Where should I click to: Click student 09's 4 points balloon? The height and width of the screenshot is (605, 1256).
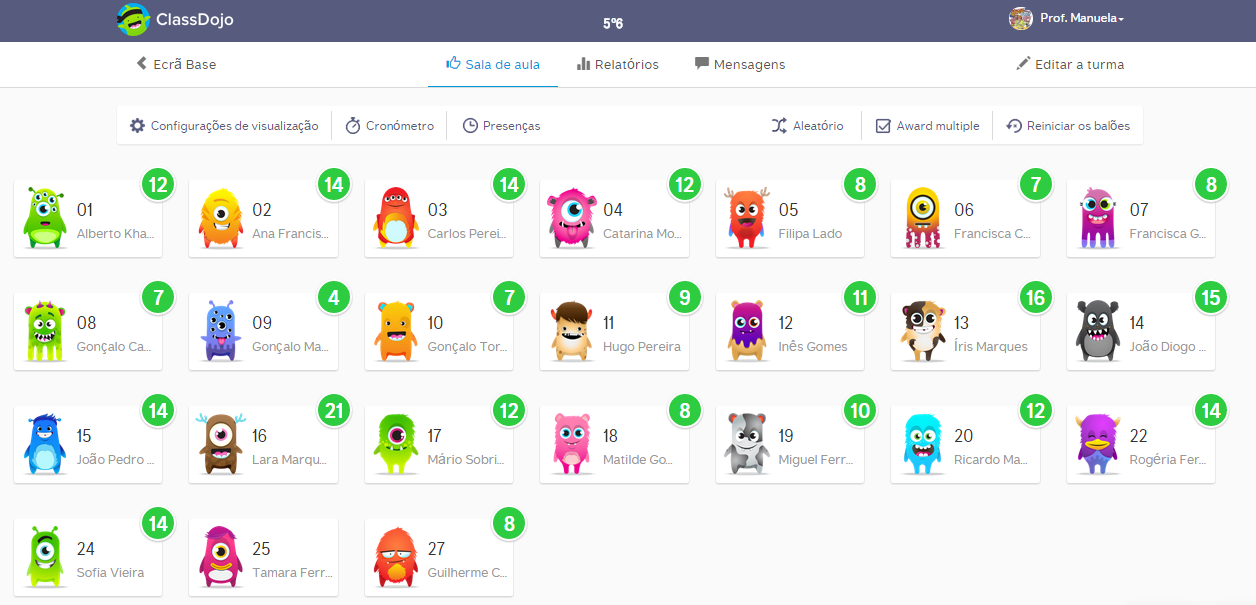334,297
